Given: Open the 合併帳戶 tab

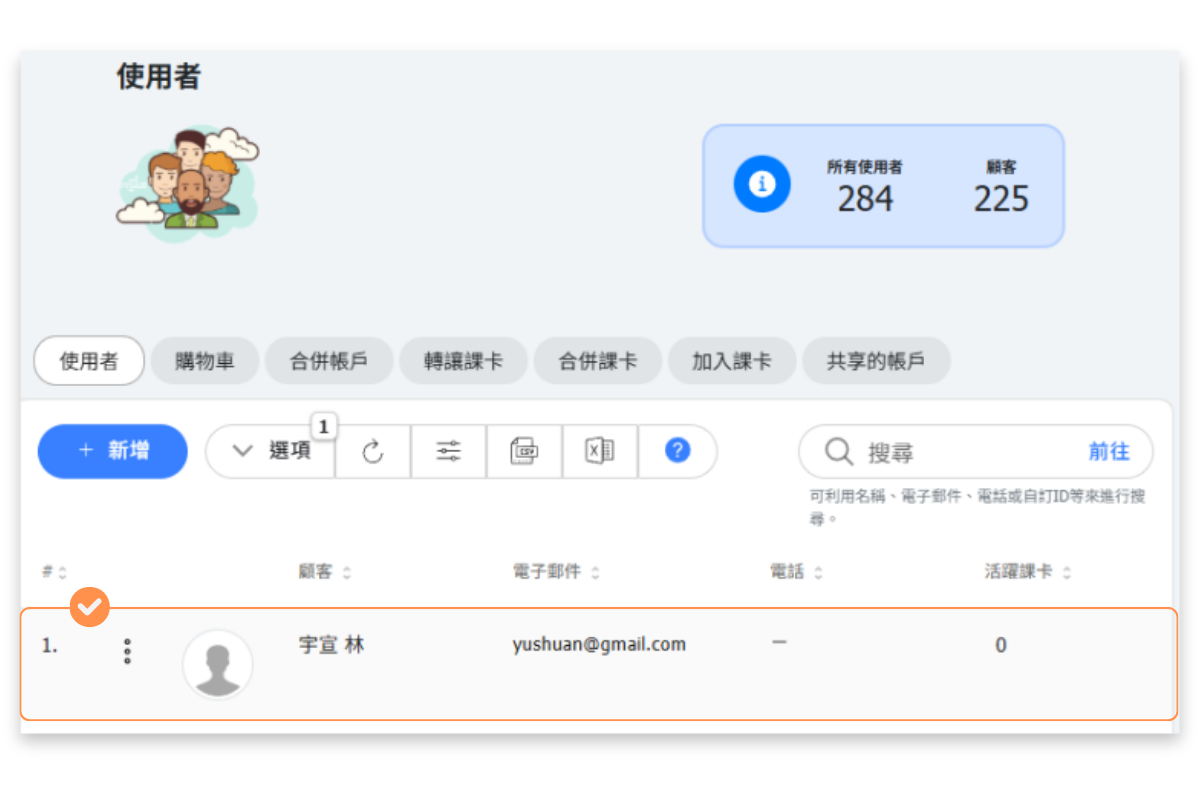Looking at the screenshot, I should coord(328,361).
